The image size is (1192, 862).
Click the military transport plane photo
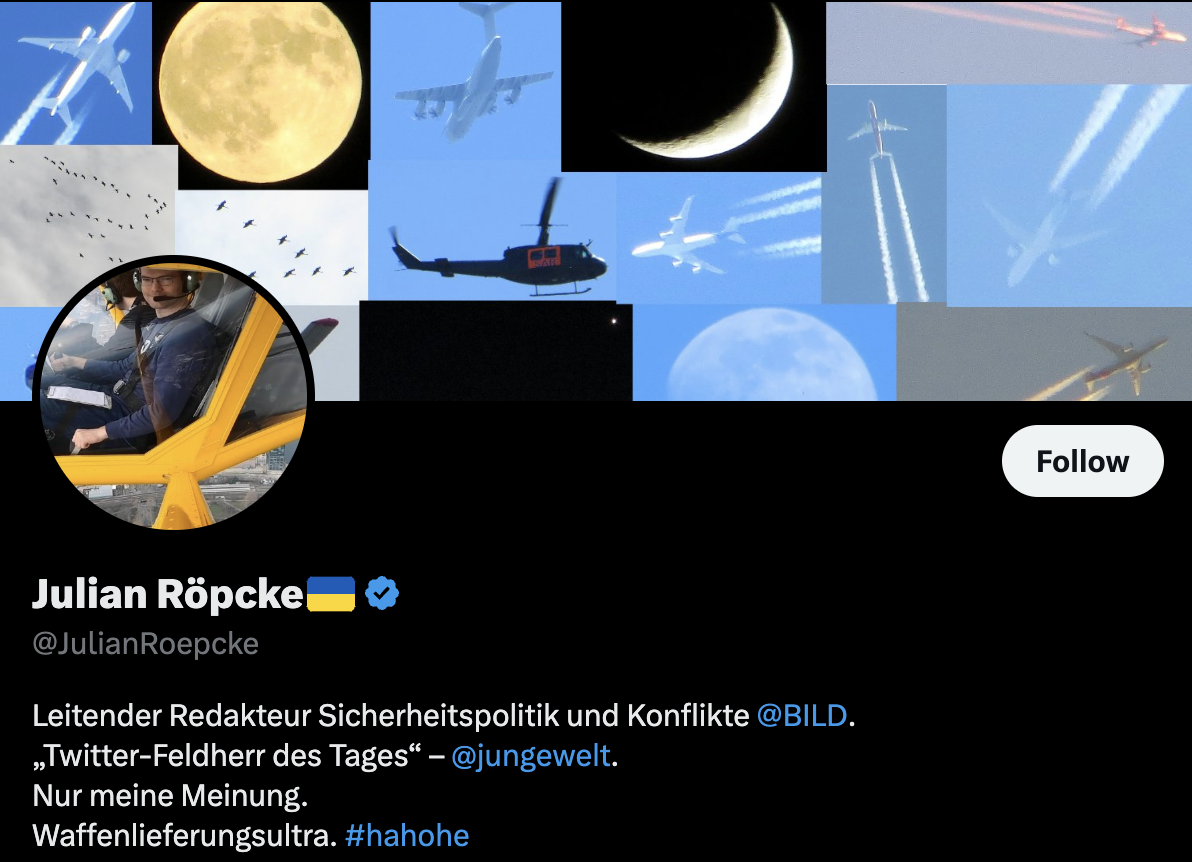465,81
